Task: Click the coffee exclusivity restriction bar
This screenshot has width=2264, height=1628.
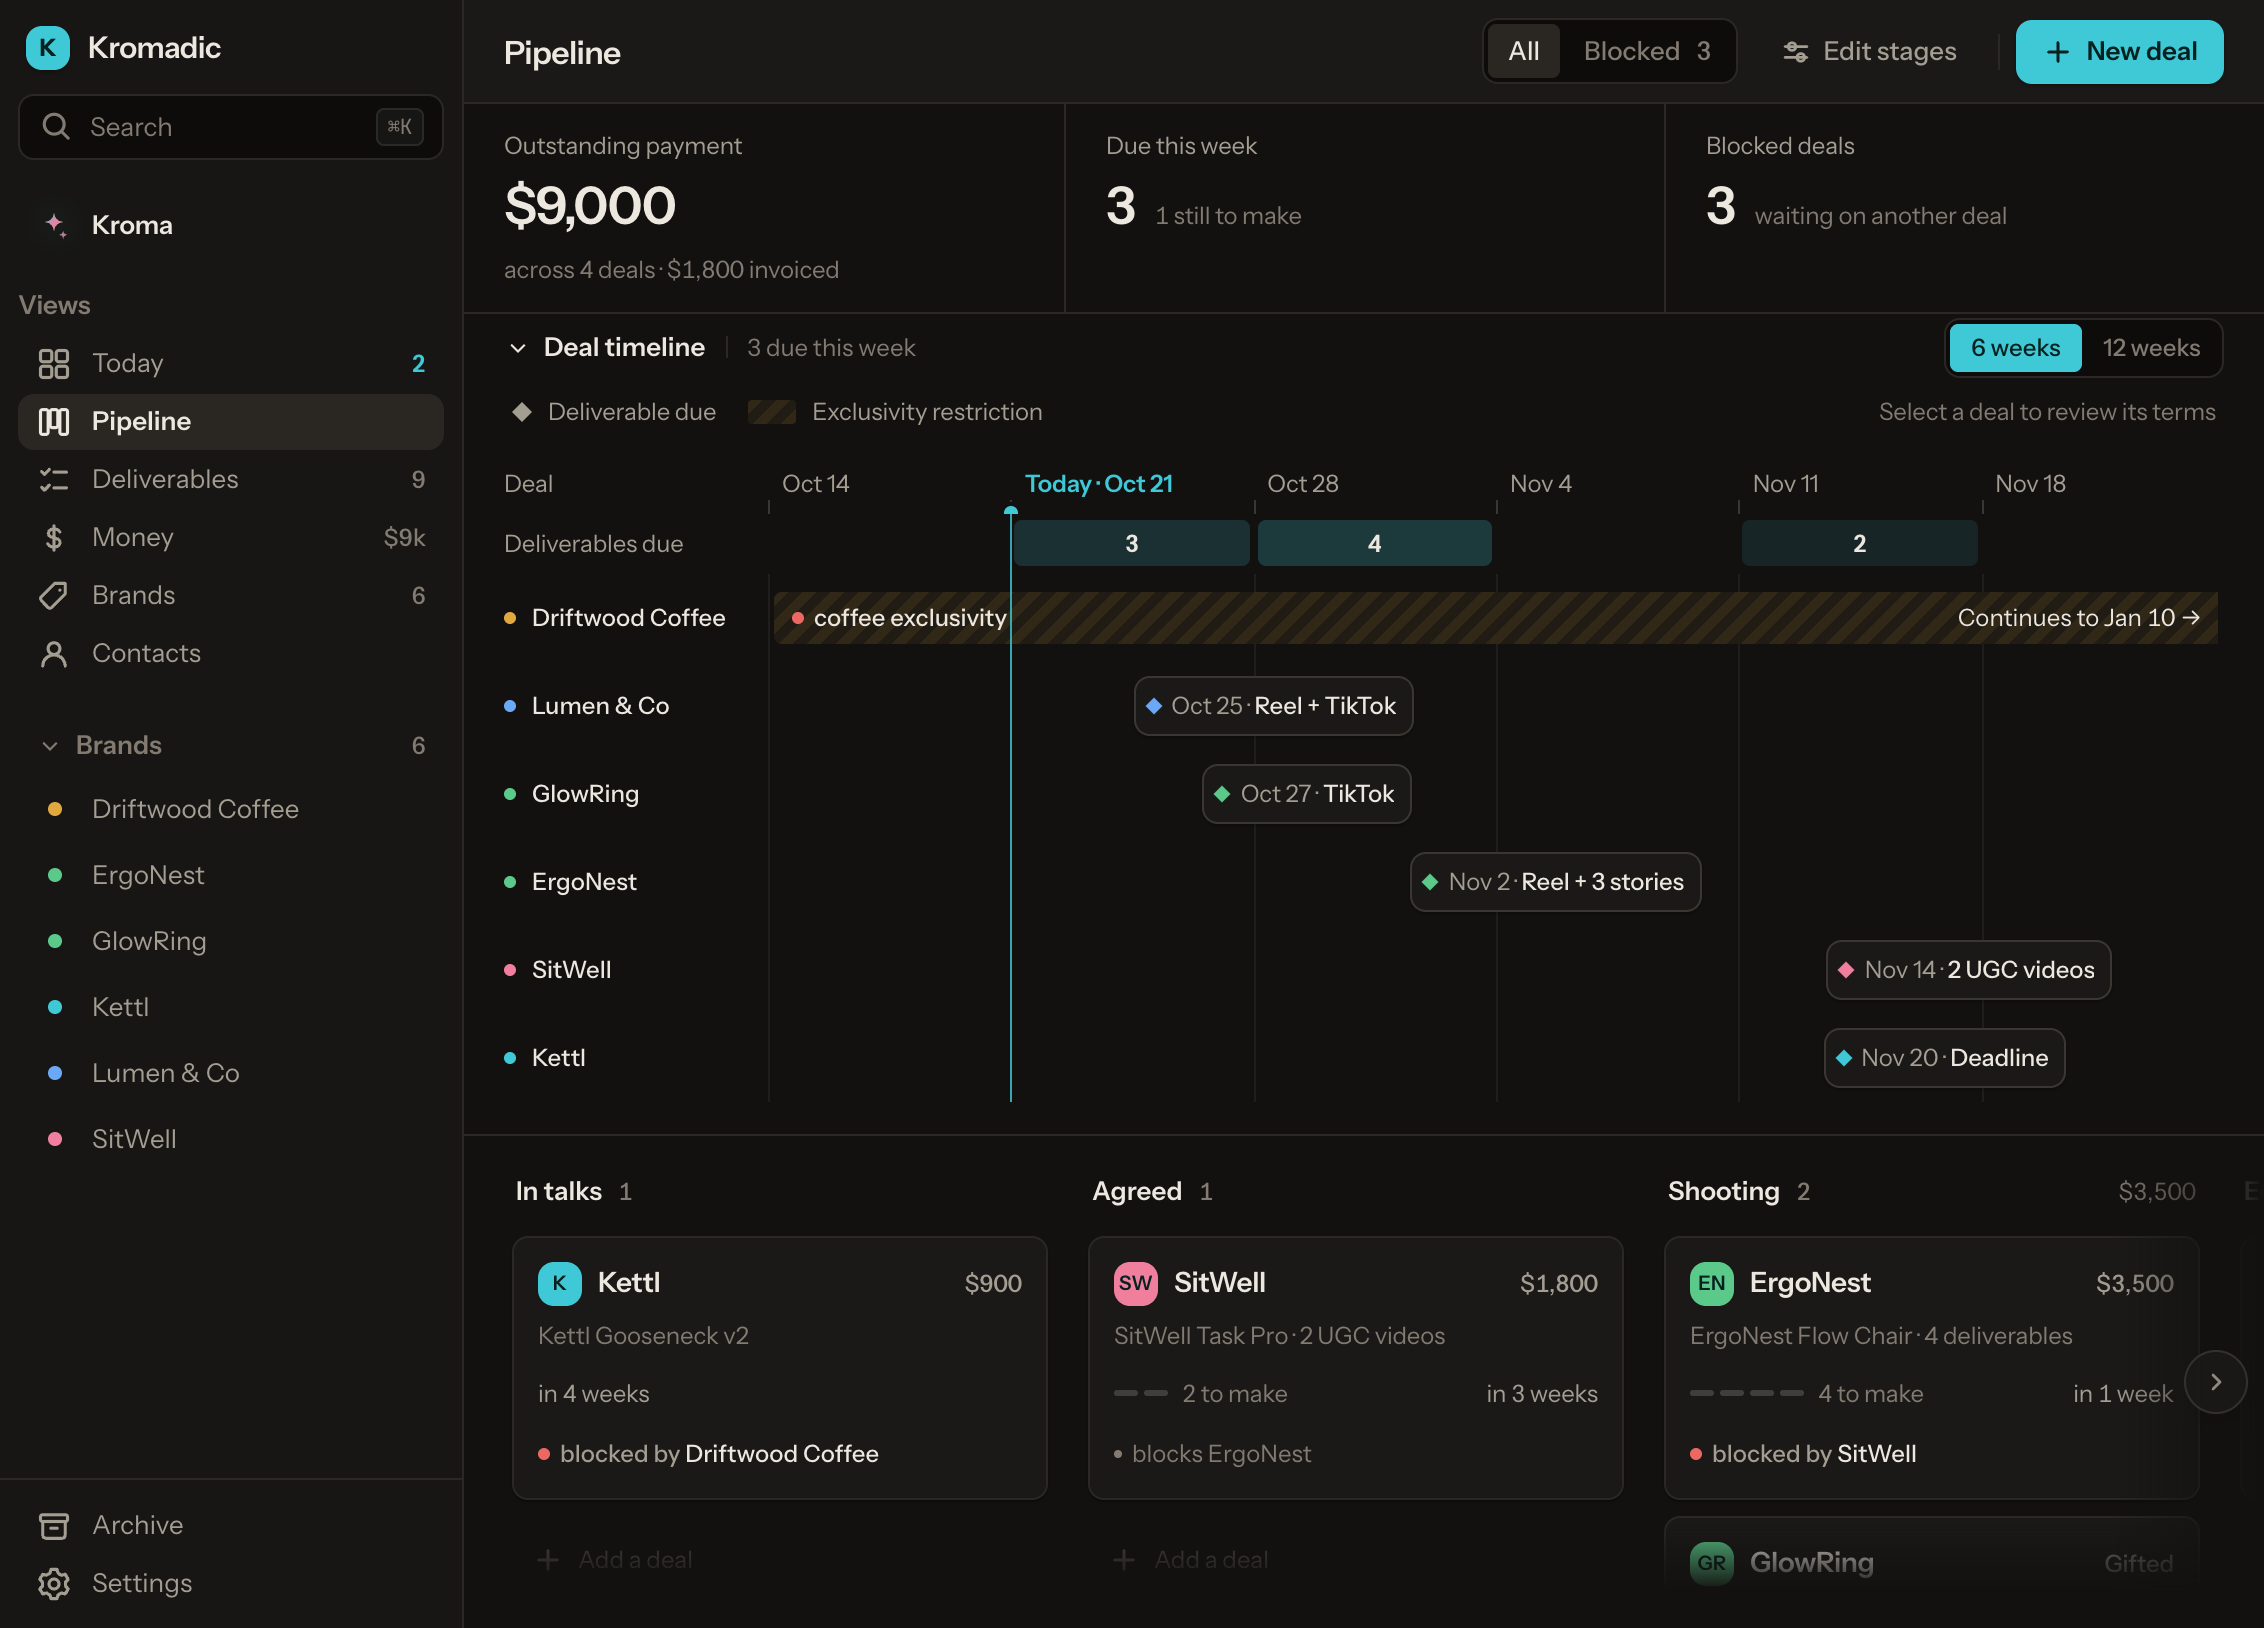Action: coord(1495,618)
